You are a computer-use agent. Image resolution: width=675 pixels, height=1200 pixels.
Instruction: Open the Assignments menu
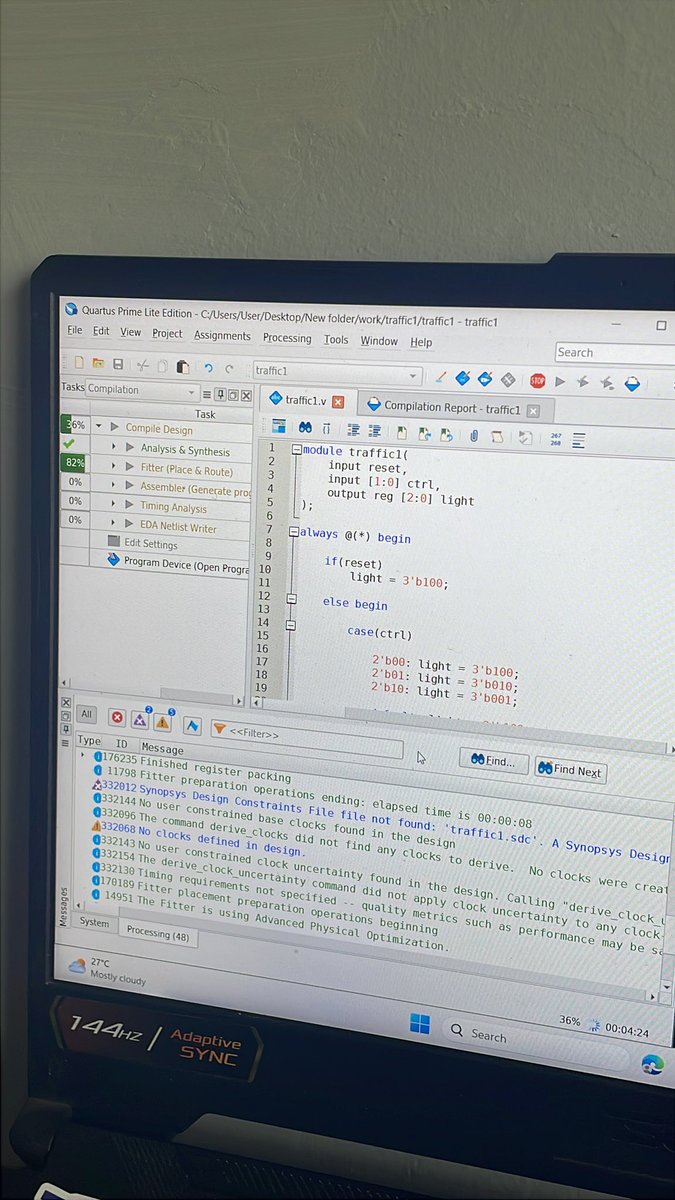[x=222, y=336]
